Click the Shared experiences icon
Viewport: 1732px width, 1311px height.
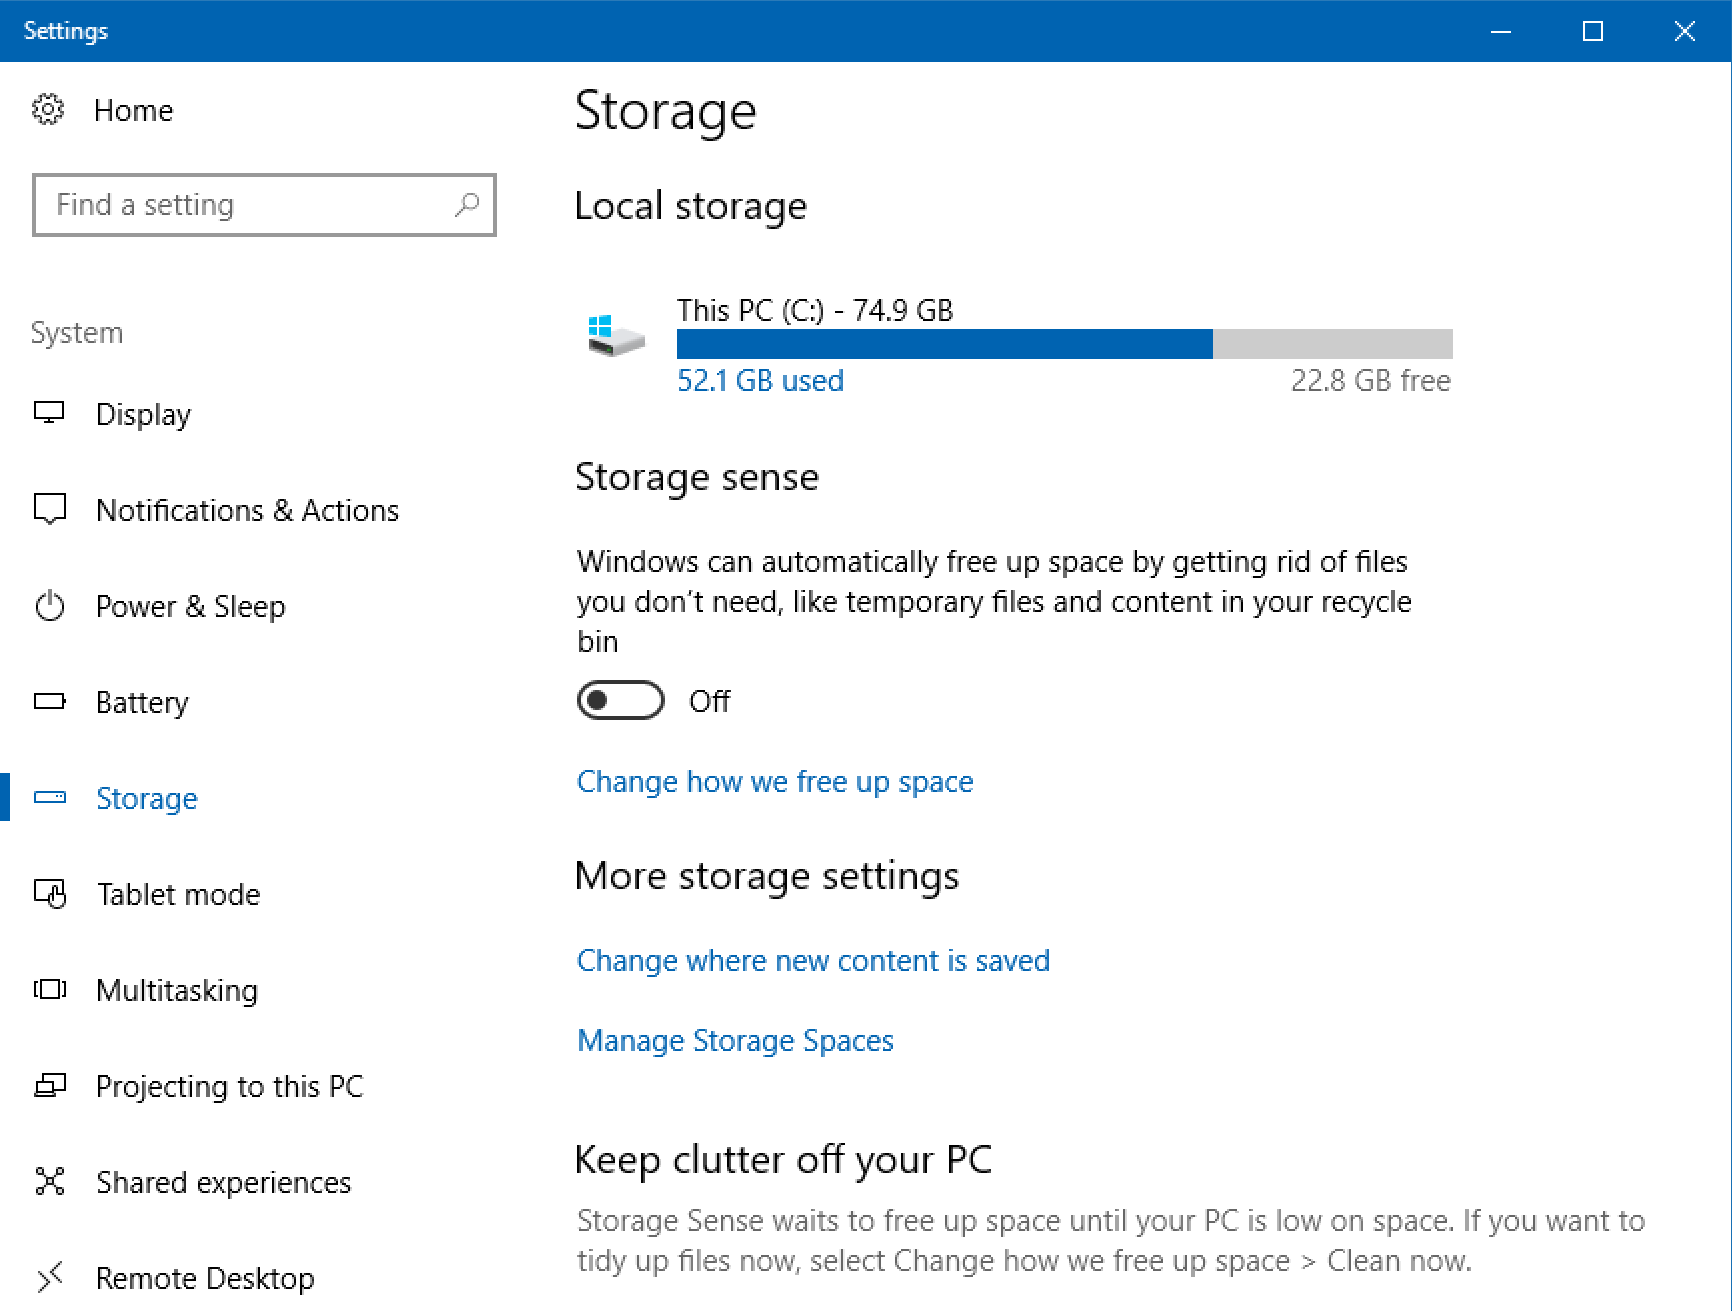[50, 1181]
